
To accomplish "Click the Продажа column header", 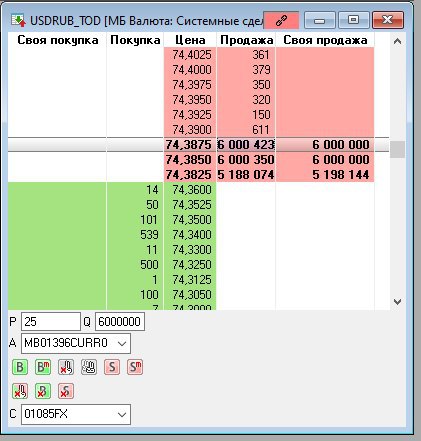I will point(247,40).
